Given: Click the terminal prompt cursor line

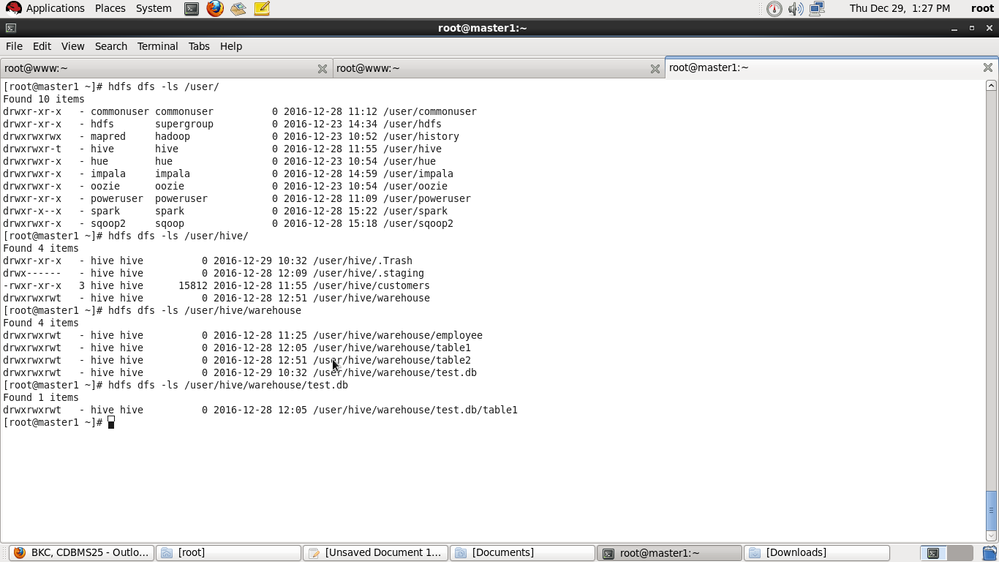Looking at the screenshot, I should click(x=59, y=422).
